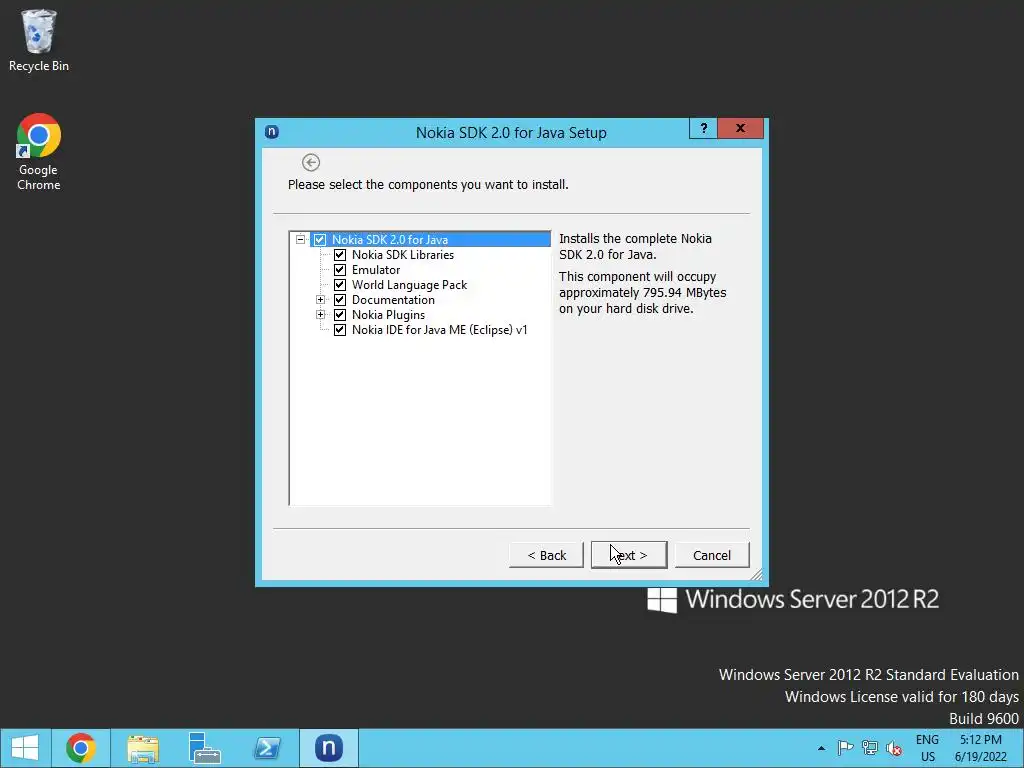The height and width of the screenshot is (768, 1024).
Task: Click the help question mark button
Action: pos(703,128)
